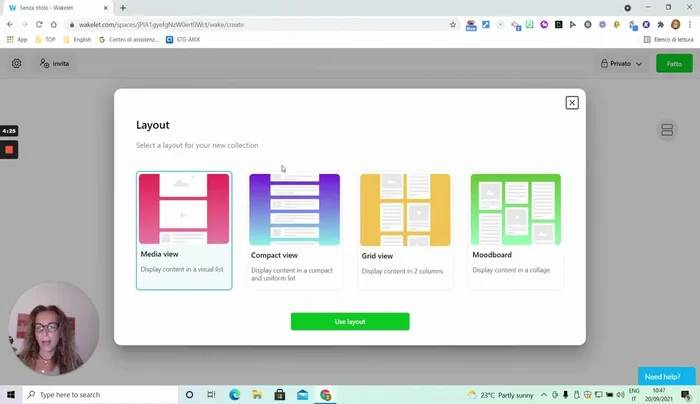This screenshot has width=700, height=404.
Task: Open the TOP bookmarks folder
Action: click(45, 39)
